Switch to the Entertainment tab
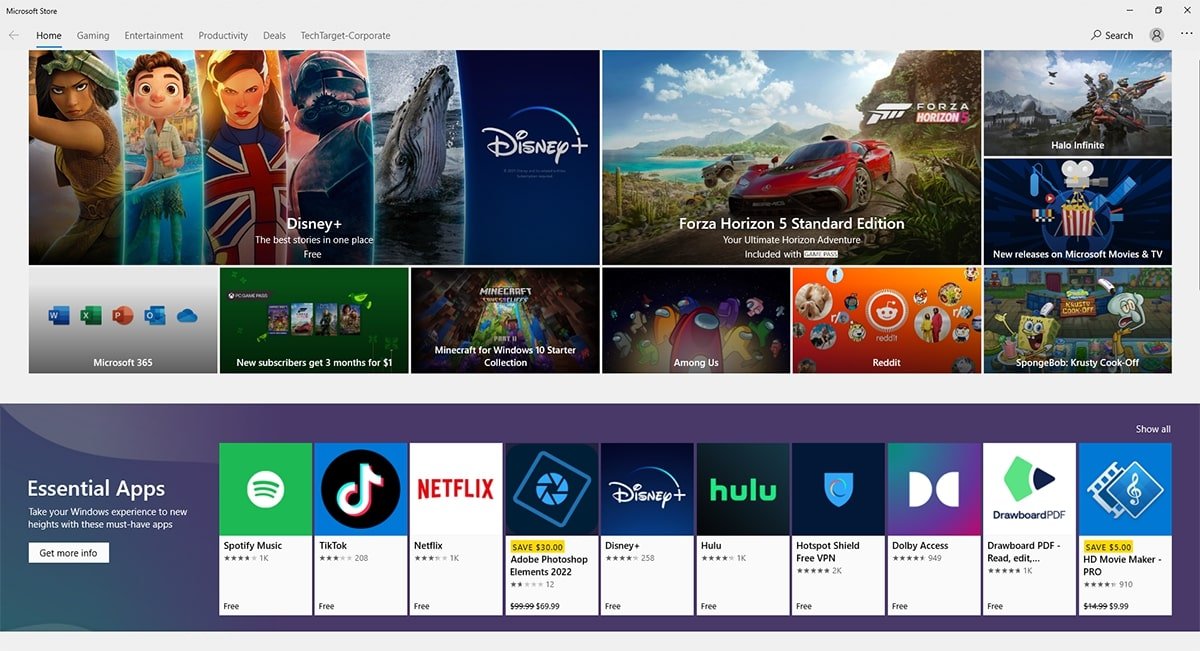The height and width of the screenshot is (651, 1200). point(154,36)
